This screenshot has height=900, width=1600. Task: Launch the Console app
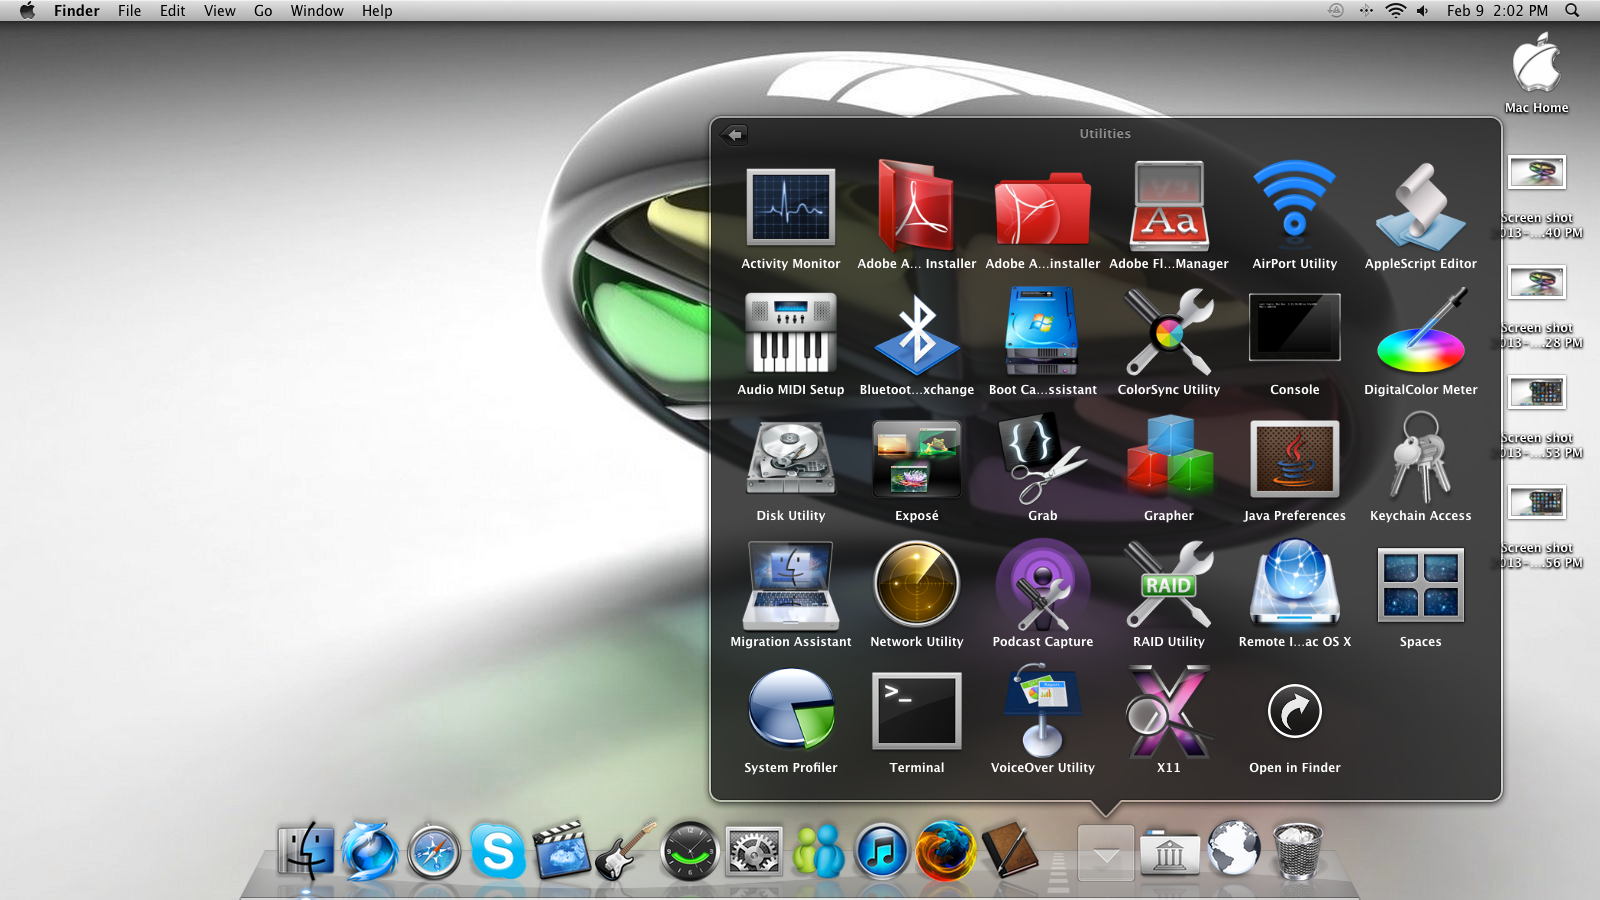tap(1294, 327)
